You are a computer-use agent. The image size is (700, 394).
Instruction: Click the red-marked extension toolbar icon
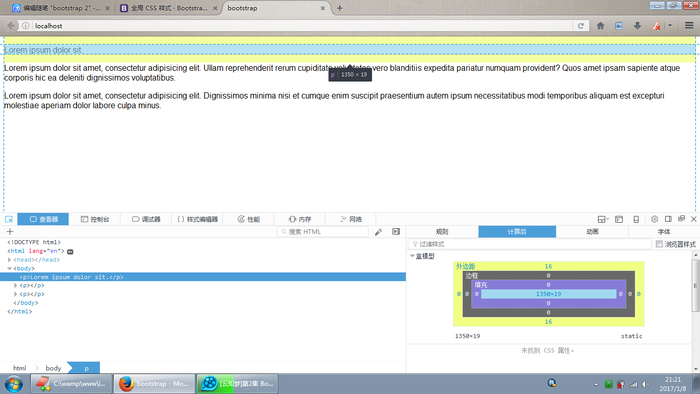pos(656,26)
